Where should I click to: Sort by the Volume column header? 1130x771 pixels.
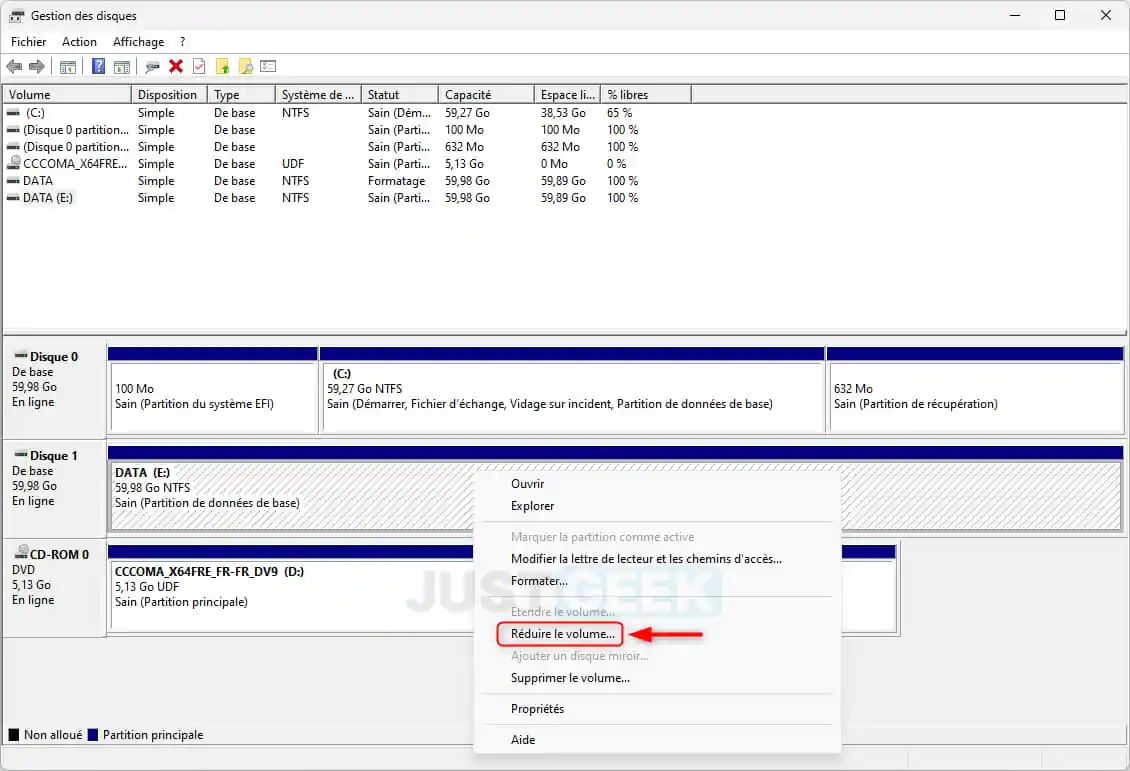(68, 94)
